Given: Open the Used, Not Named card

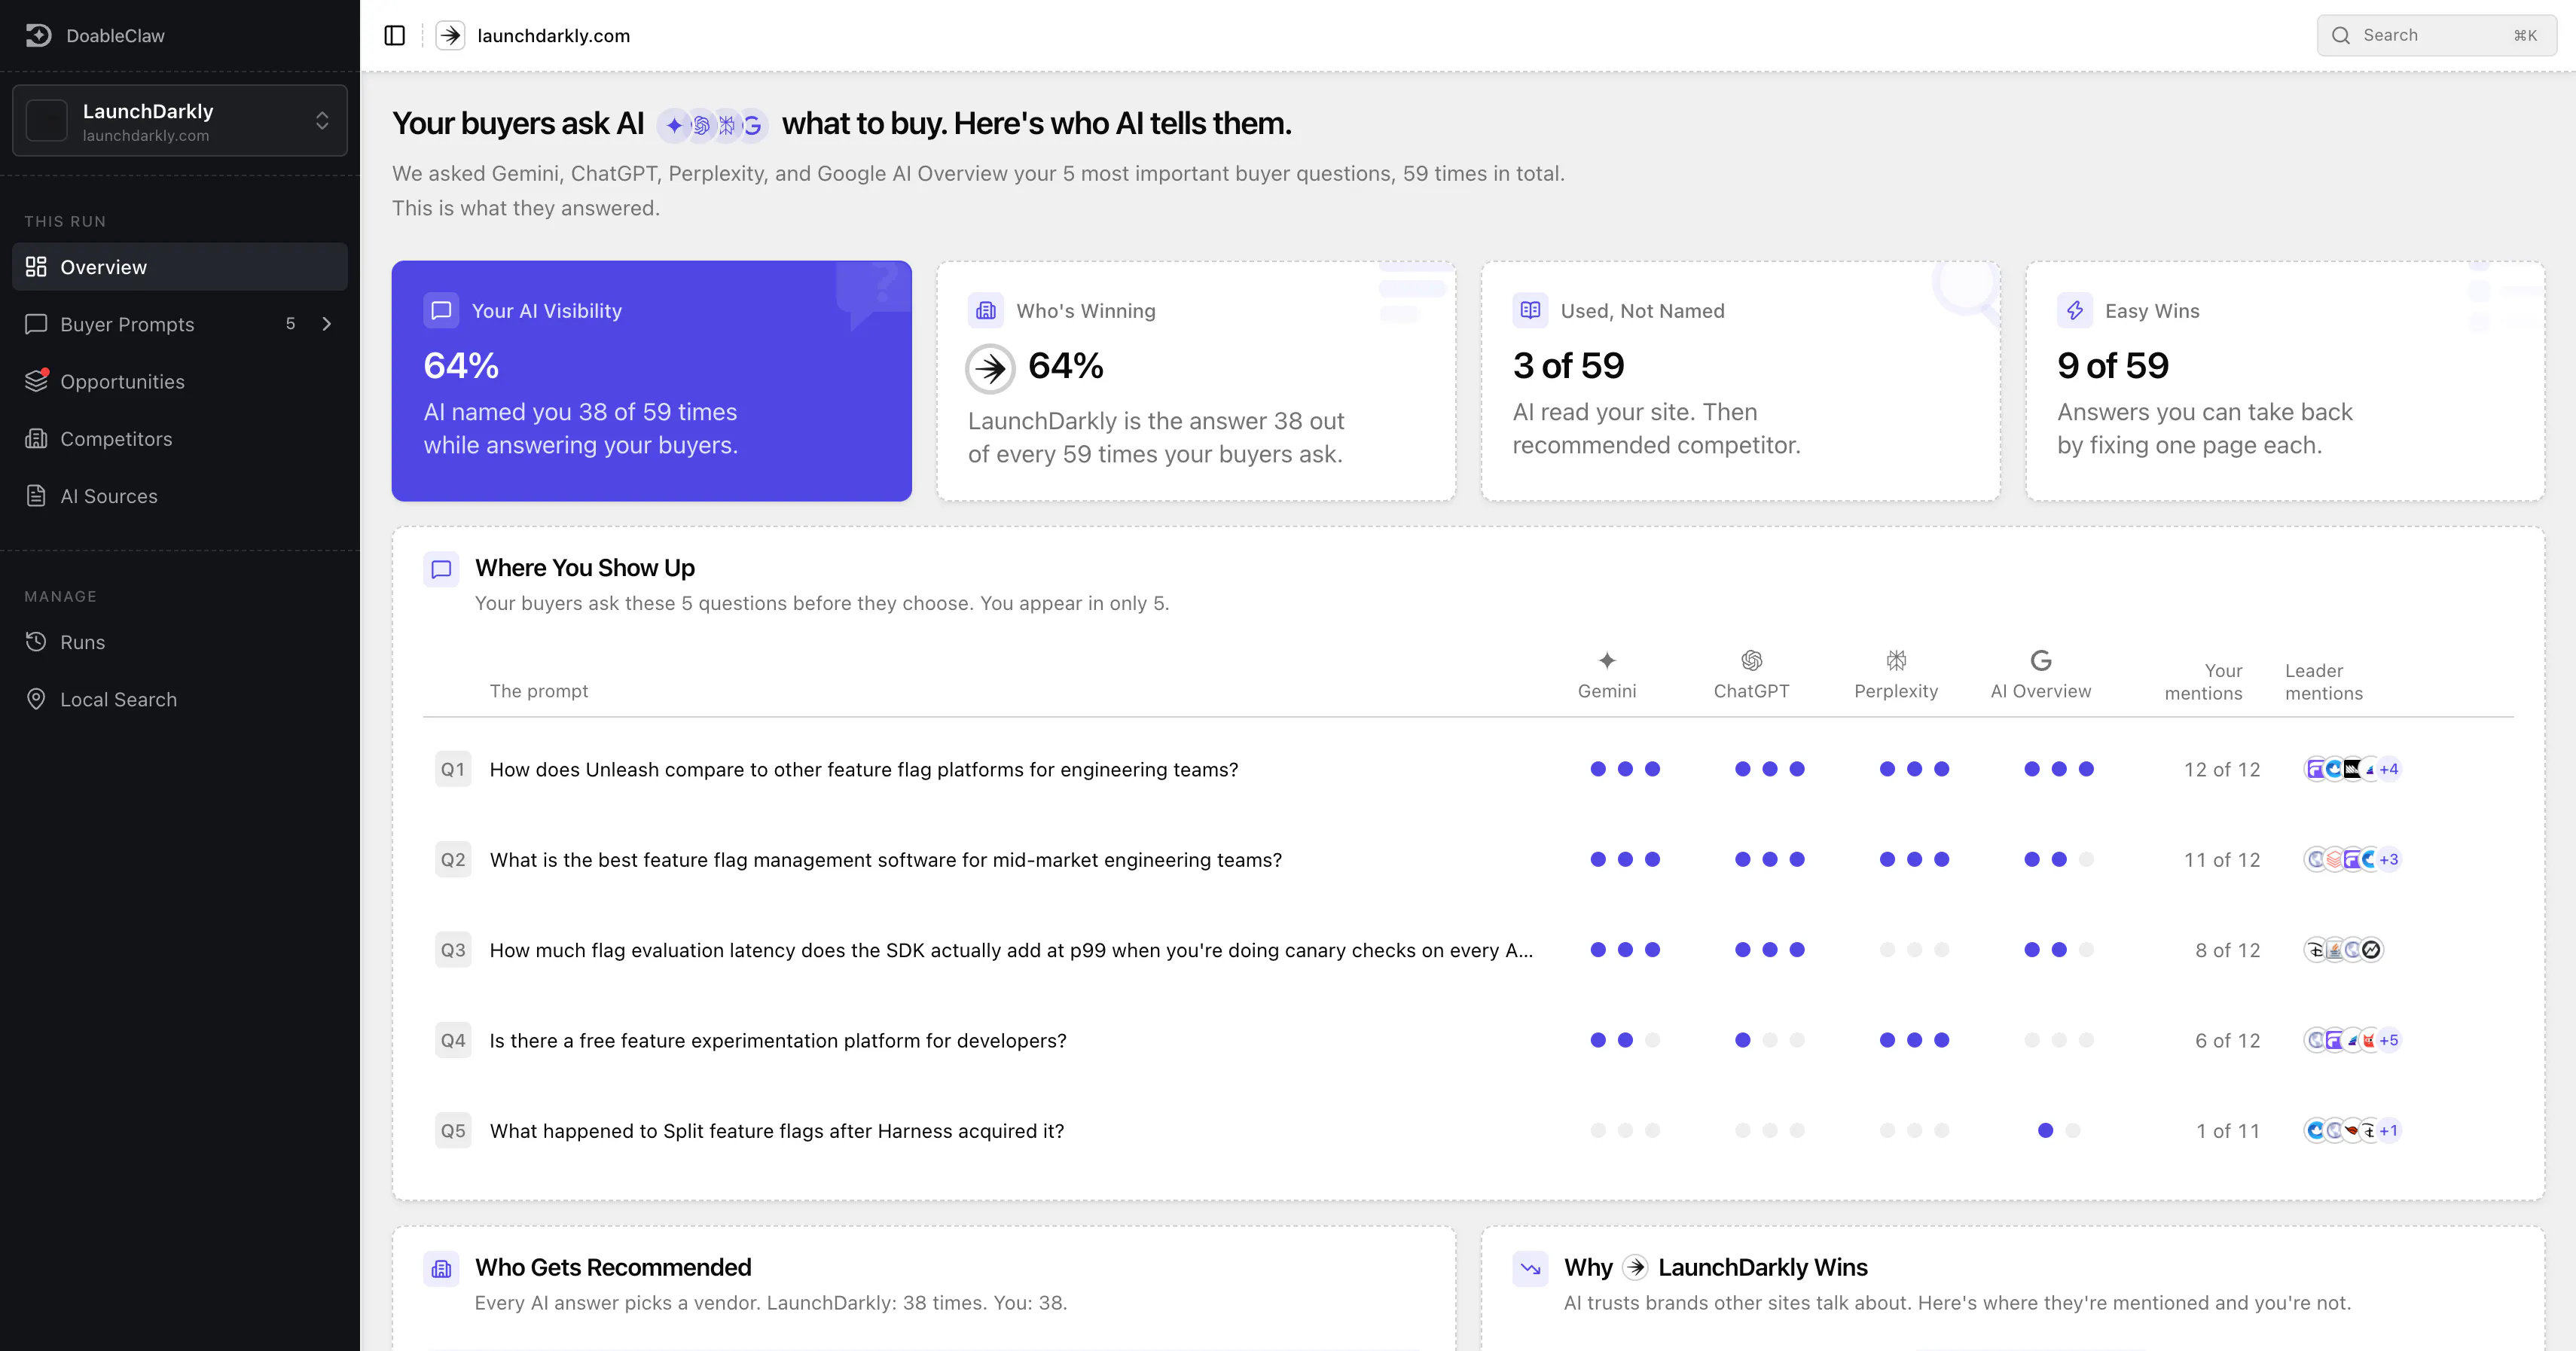Looking at the screenshot, I should 1741,381.
